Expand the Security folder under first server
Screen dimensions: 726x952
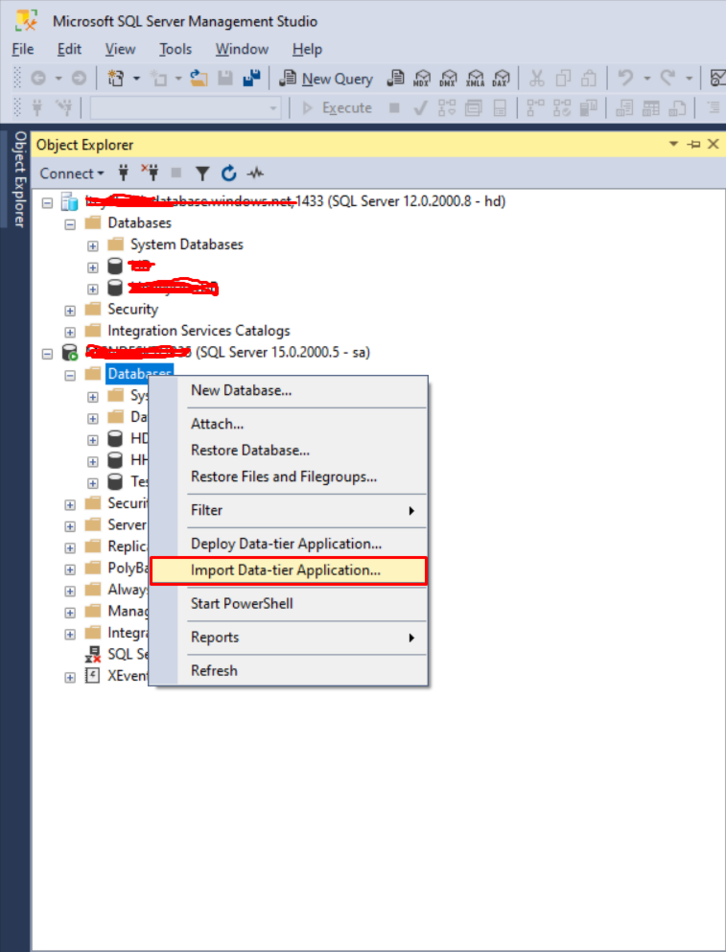tap(70, 310)
